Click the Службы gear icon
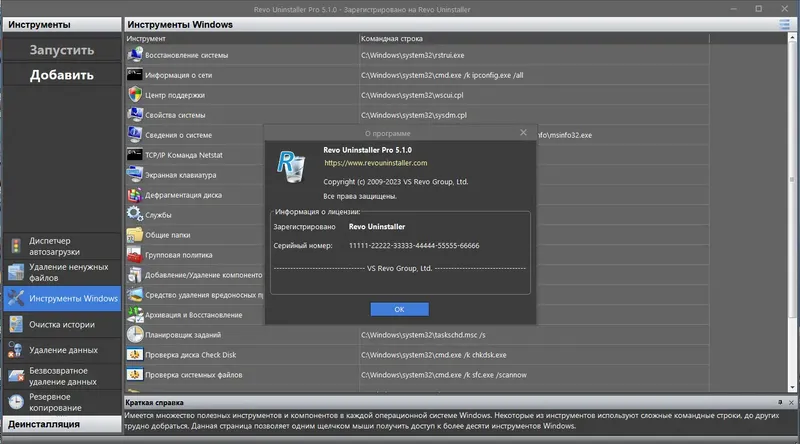This screenshot has width=800, height=444. tap(135, 214)
